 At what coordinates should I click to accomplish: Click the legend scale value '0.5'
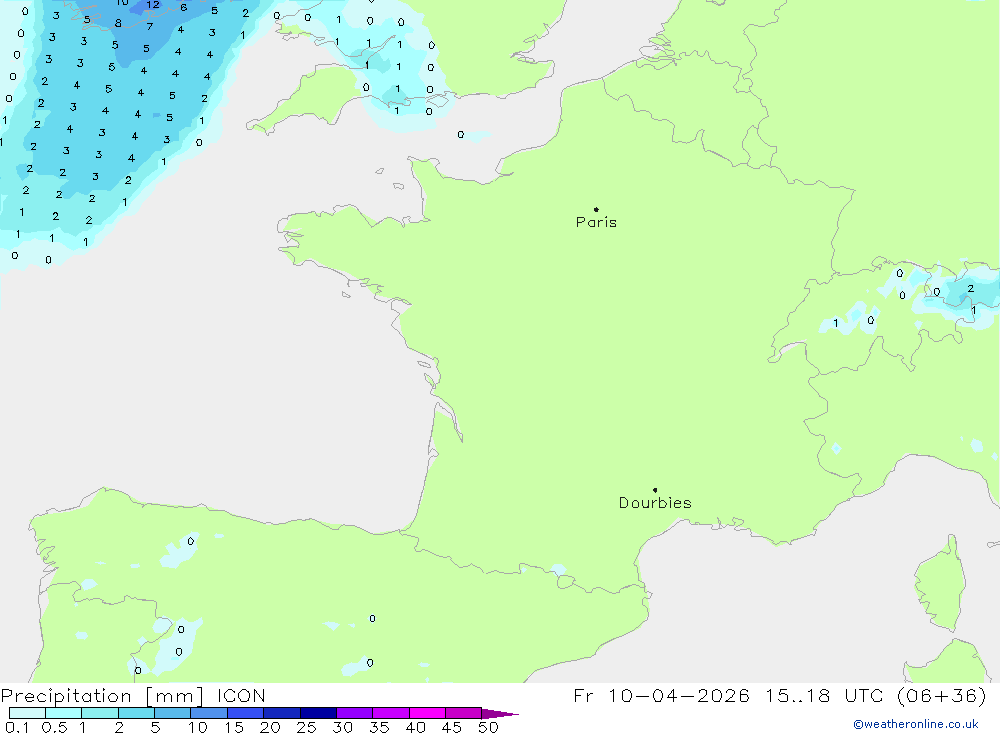coord(54,727)
